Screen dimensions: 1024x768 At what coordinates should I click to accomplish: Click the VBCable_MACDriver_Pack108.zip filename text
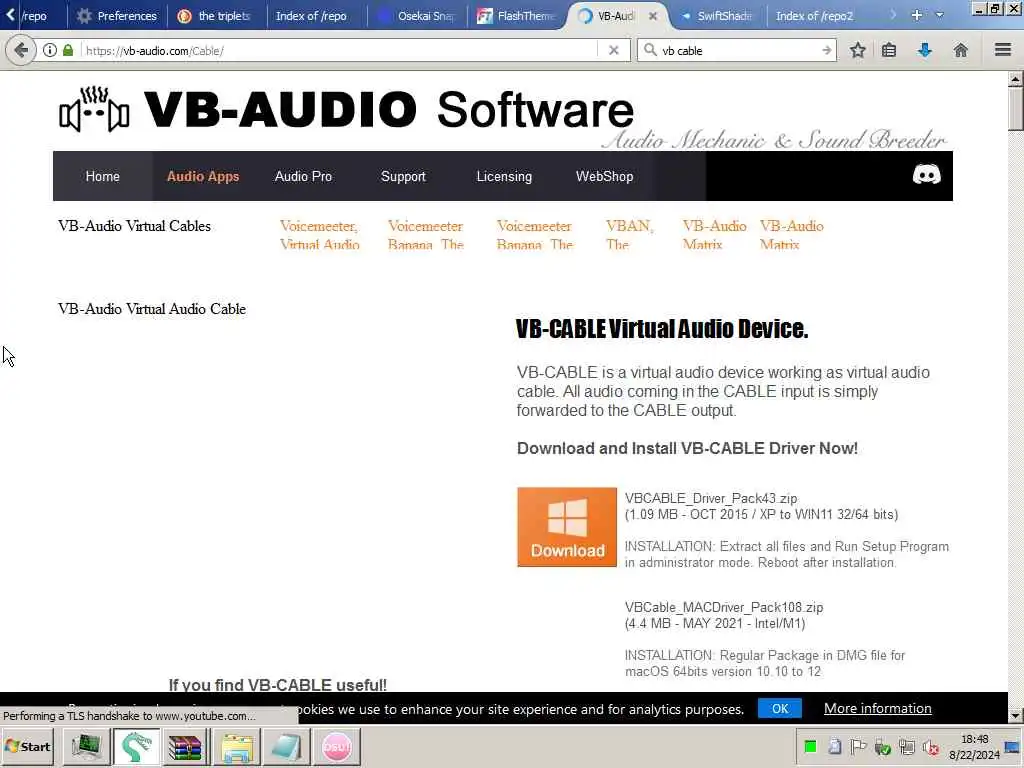coord(724,607)
